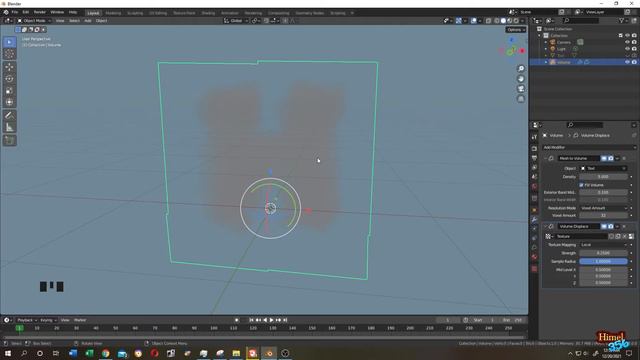Open the Modifier properties wrench tab

(534, 220)
